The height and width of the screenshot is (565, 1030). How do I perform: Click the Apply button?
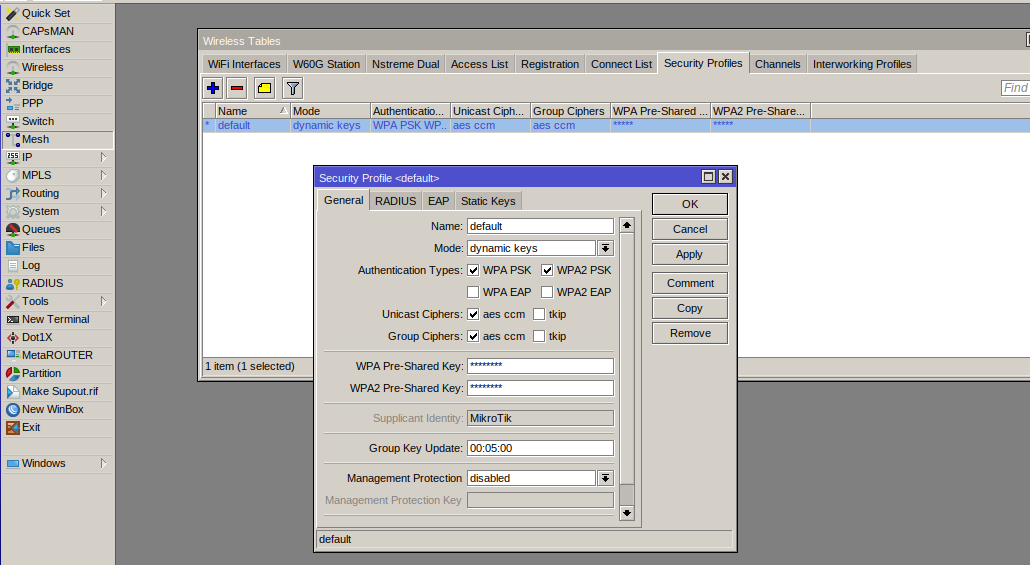tap(689, 254)
